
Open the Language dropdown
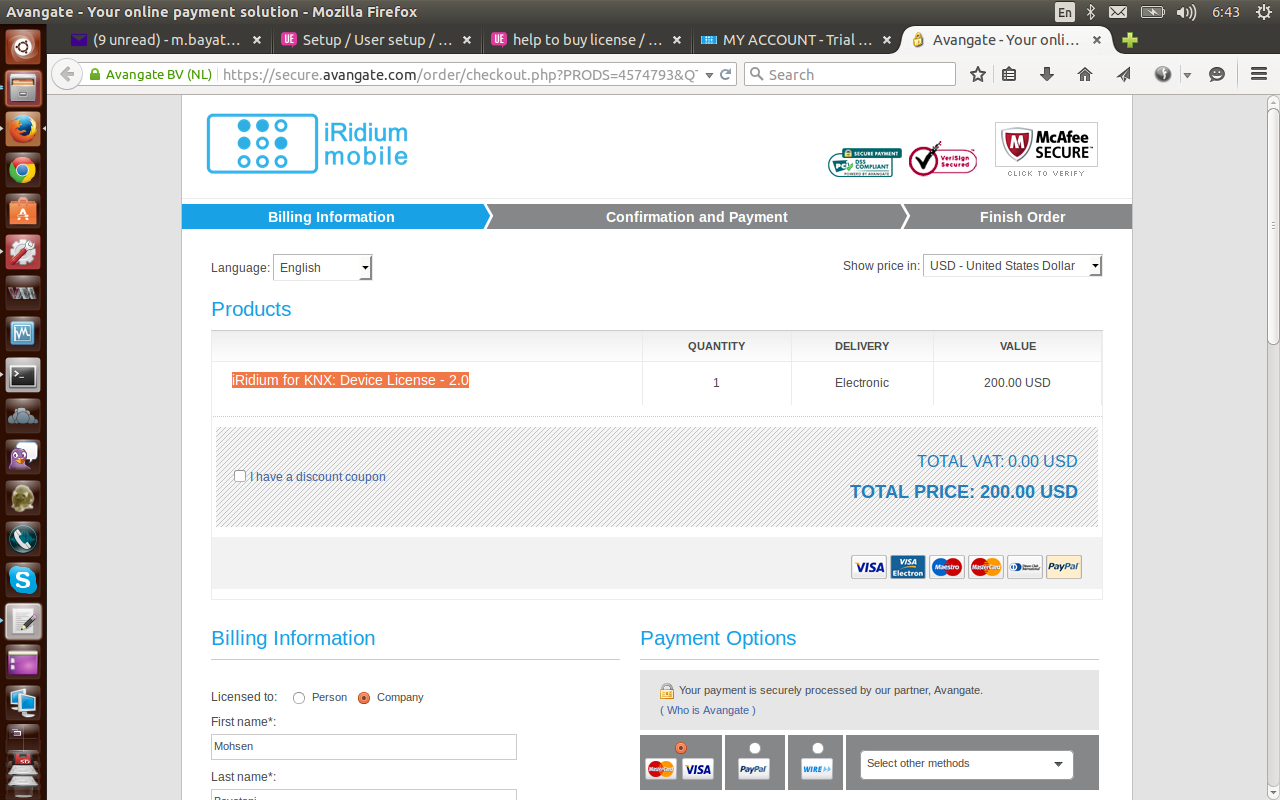click(x=322, y=267)
